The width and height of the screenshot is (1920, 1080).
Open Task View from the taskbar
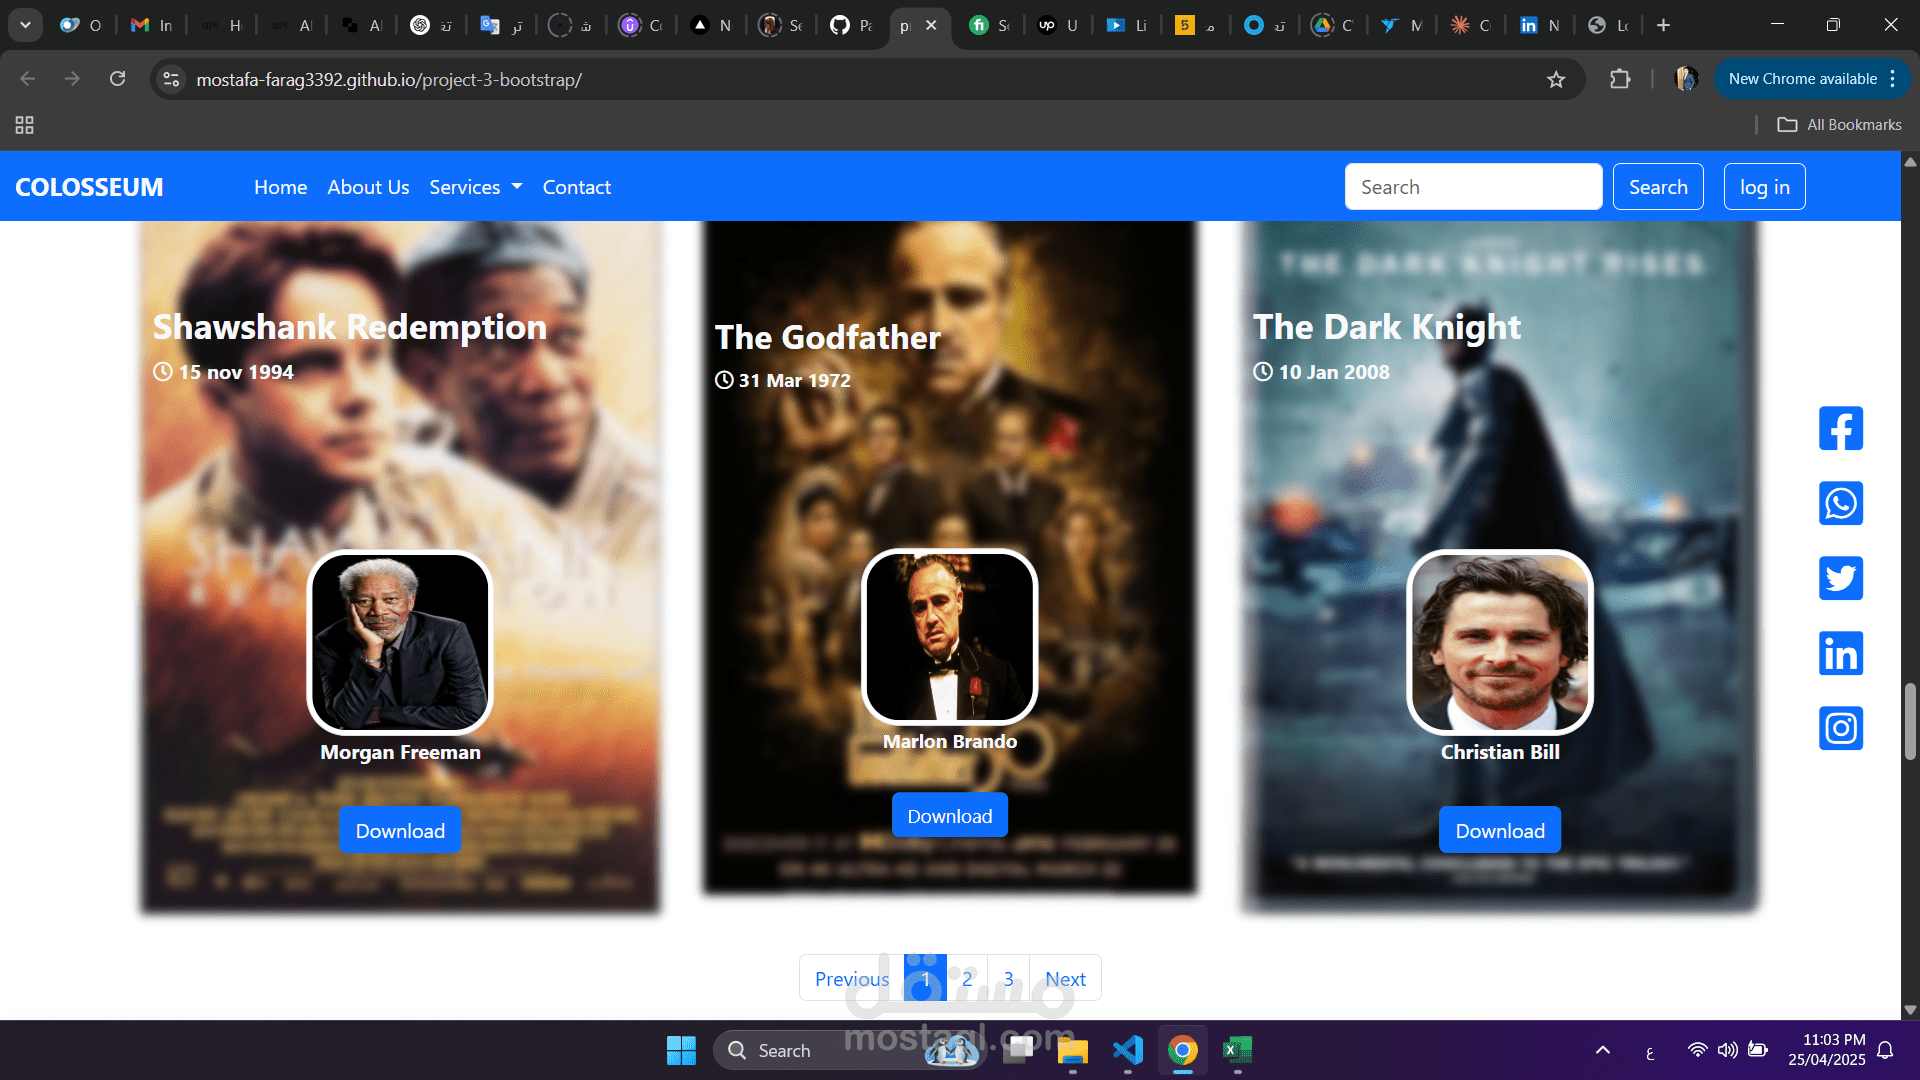1018,1050
